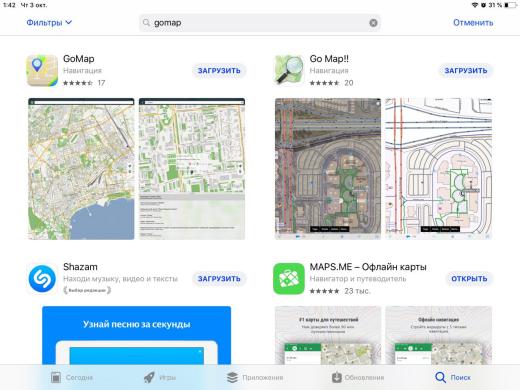Tap the Shazam app icon
Screen dimensions: 520x390
pyautogui.click(x=42, y=279)
